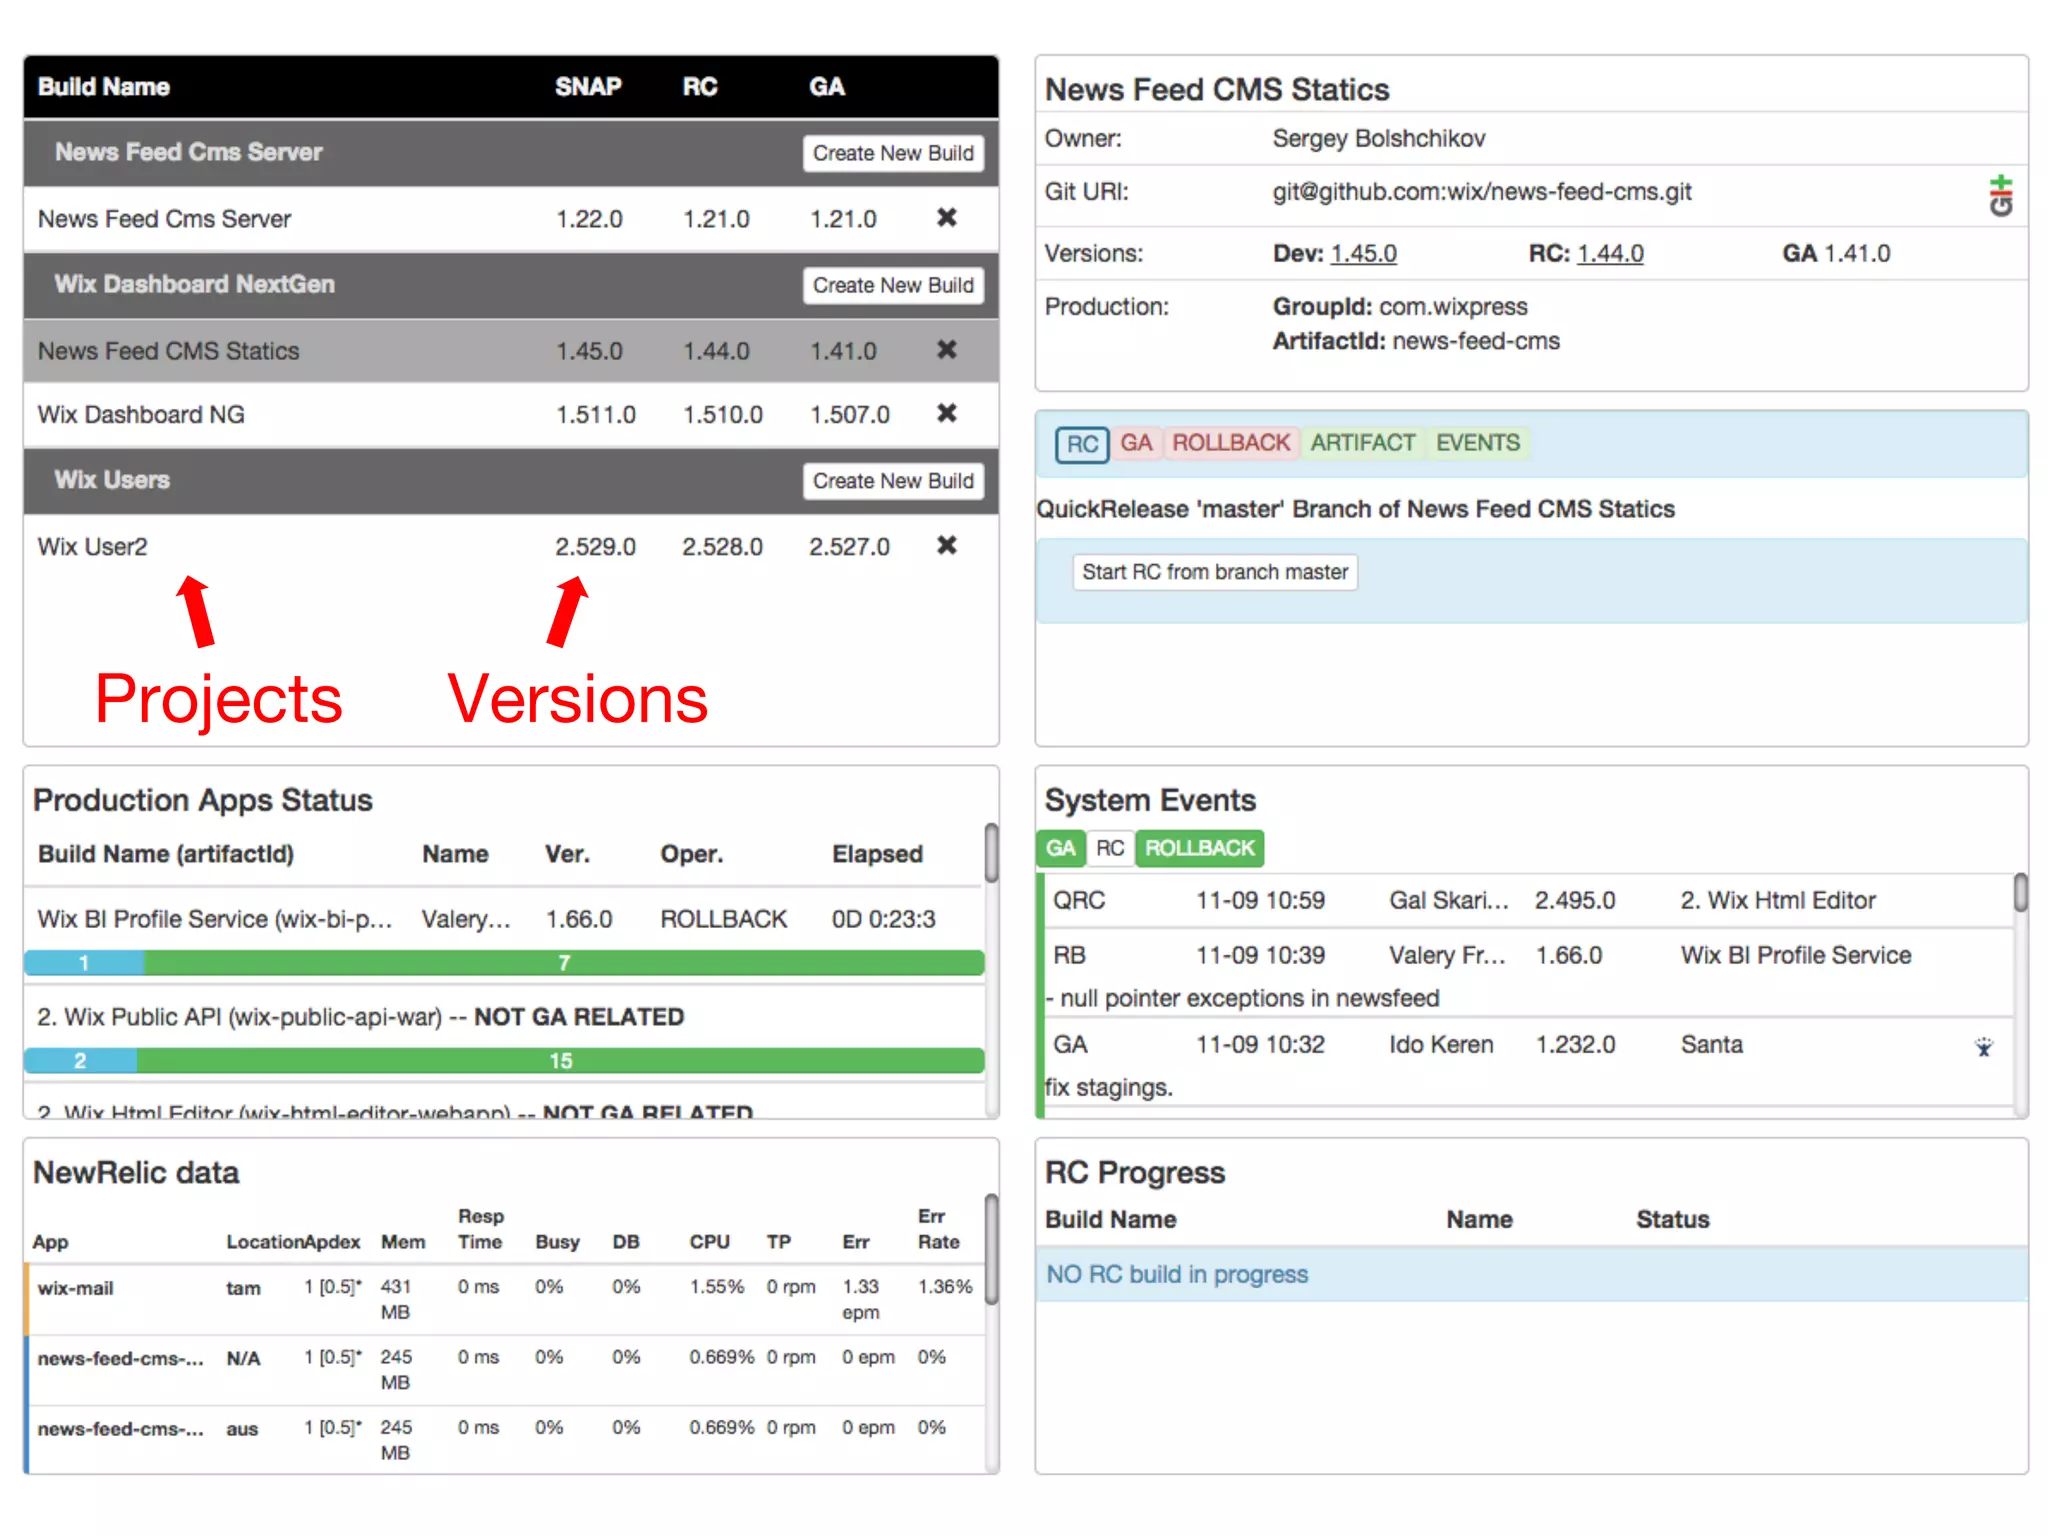Click Wix BI Profile Service progress bar
Screen dimensions: 2048x1536
[504, 963]
